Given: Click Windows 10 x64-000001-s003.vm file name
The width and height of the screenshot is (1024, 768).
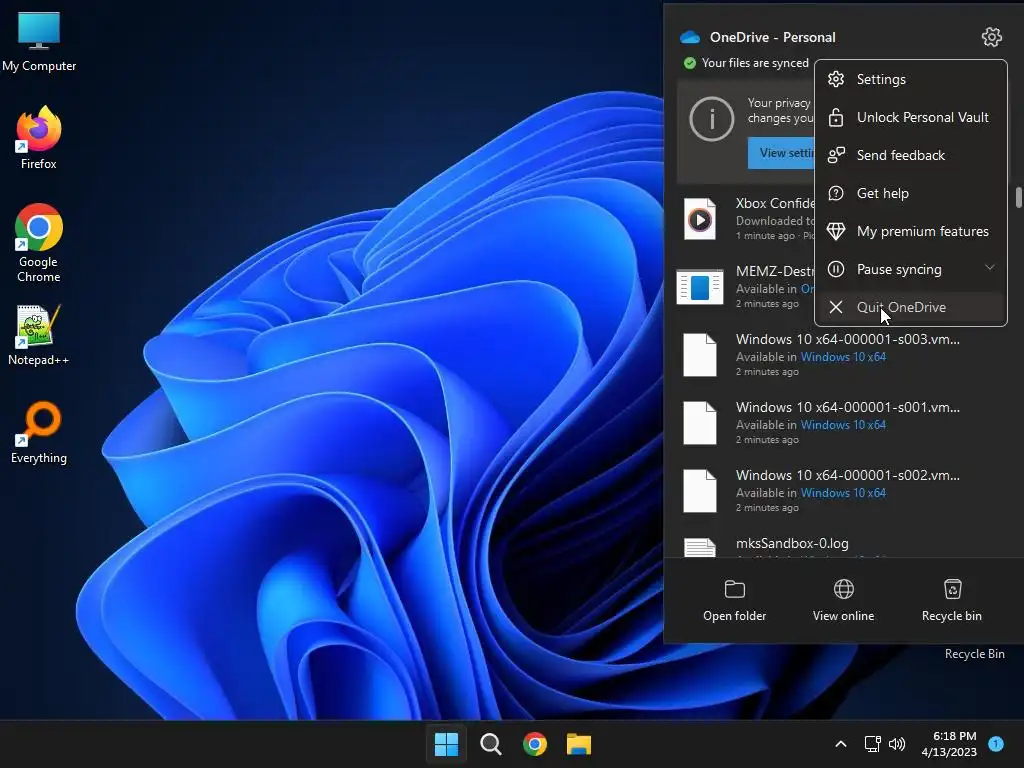Looking at the screenshot, I should [848, 339].
